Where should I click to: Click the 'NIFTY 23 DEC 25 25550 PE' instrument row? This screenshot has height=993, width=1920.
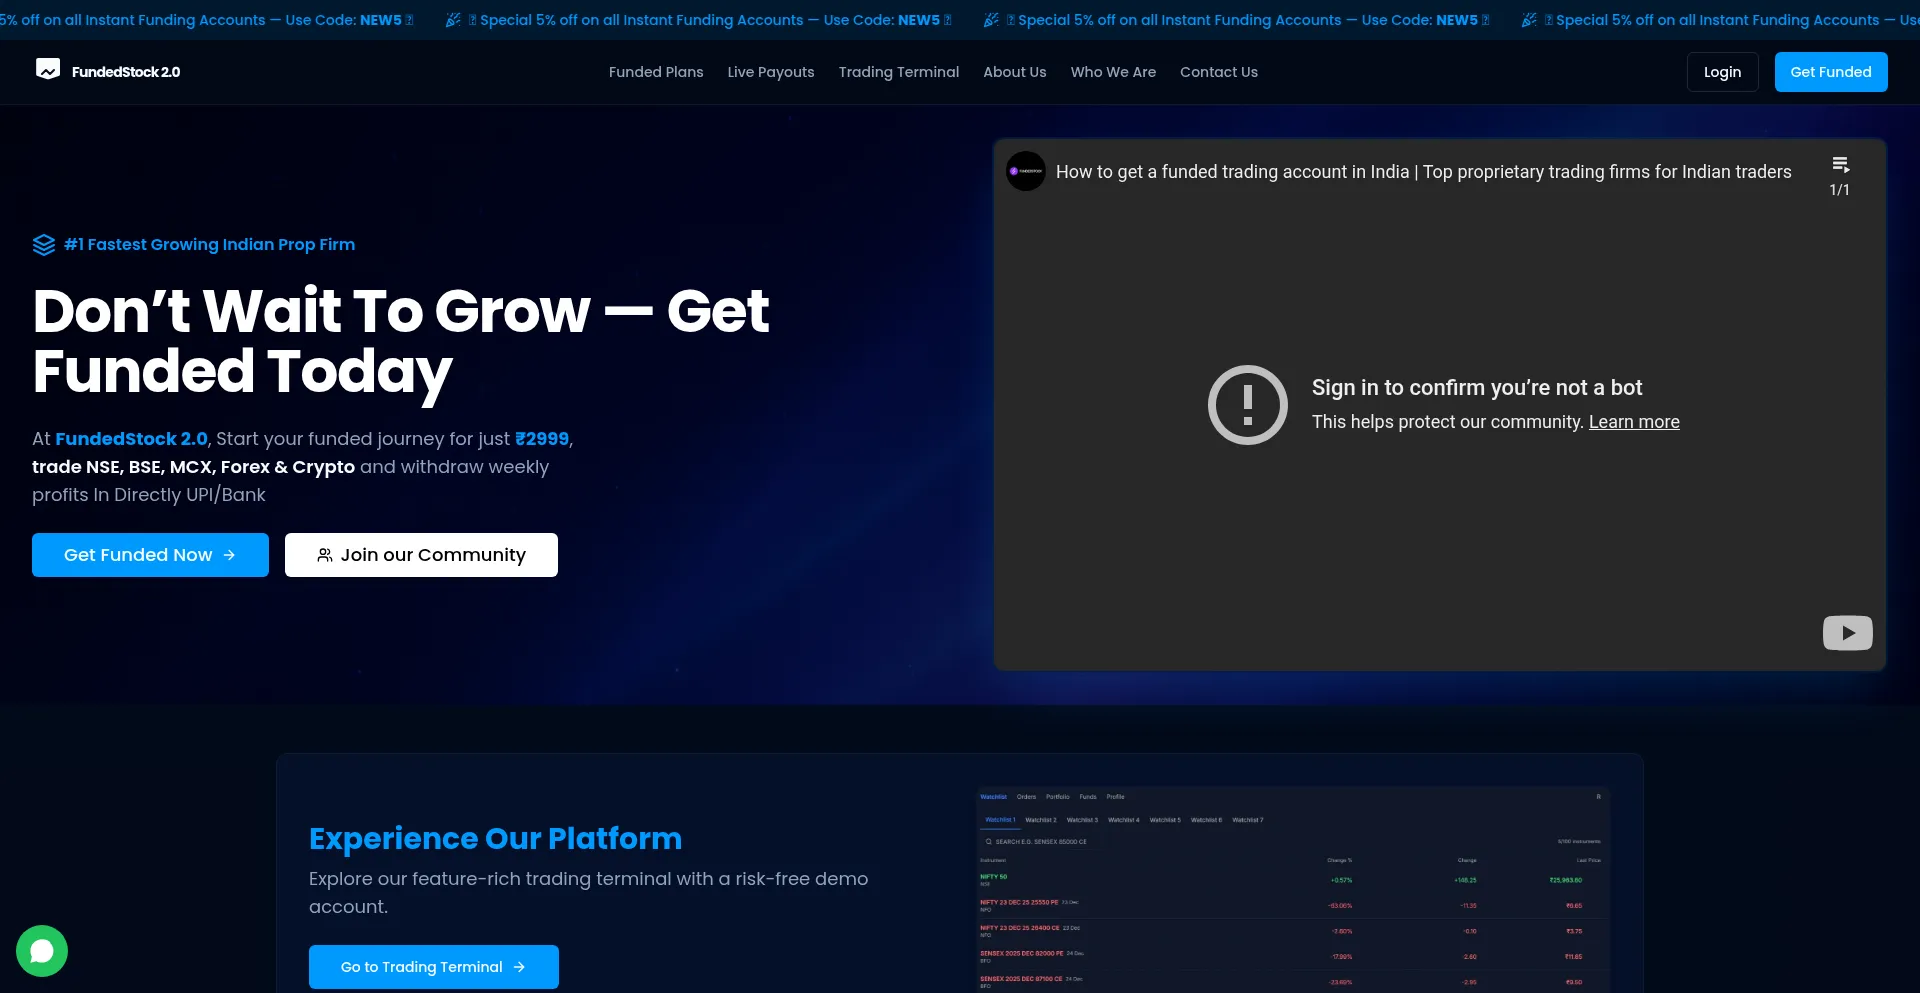1292,906
